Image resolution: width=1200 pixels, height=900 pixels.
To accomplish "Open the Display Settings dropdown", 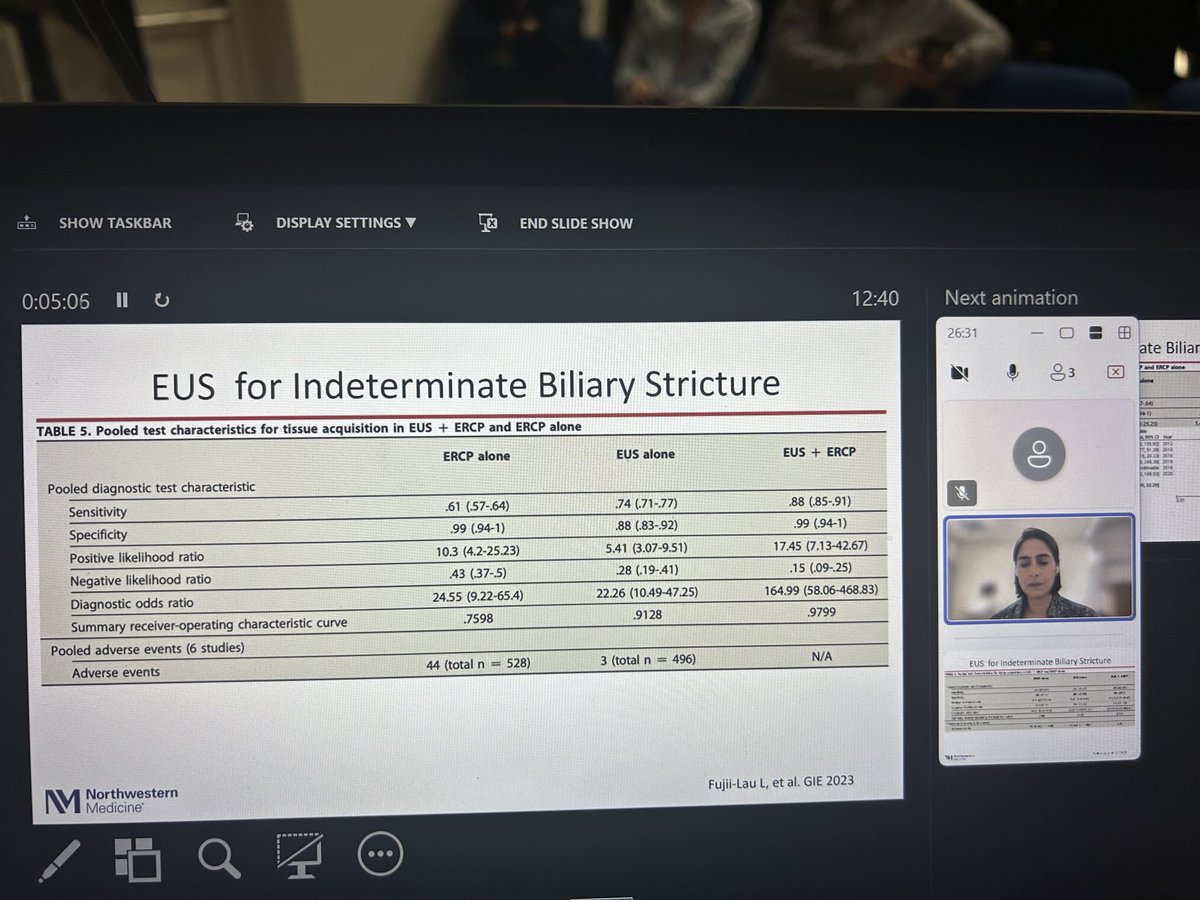I will [x=327, y=223].
